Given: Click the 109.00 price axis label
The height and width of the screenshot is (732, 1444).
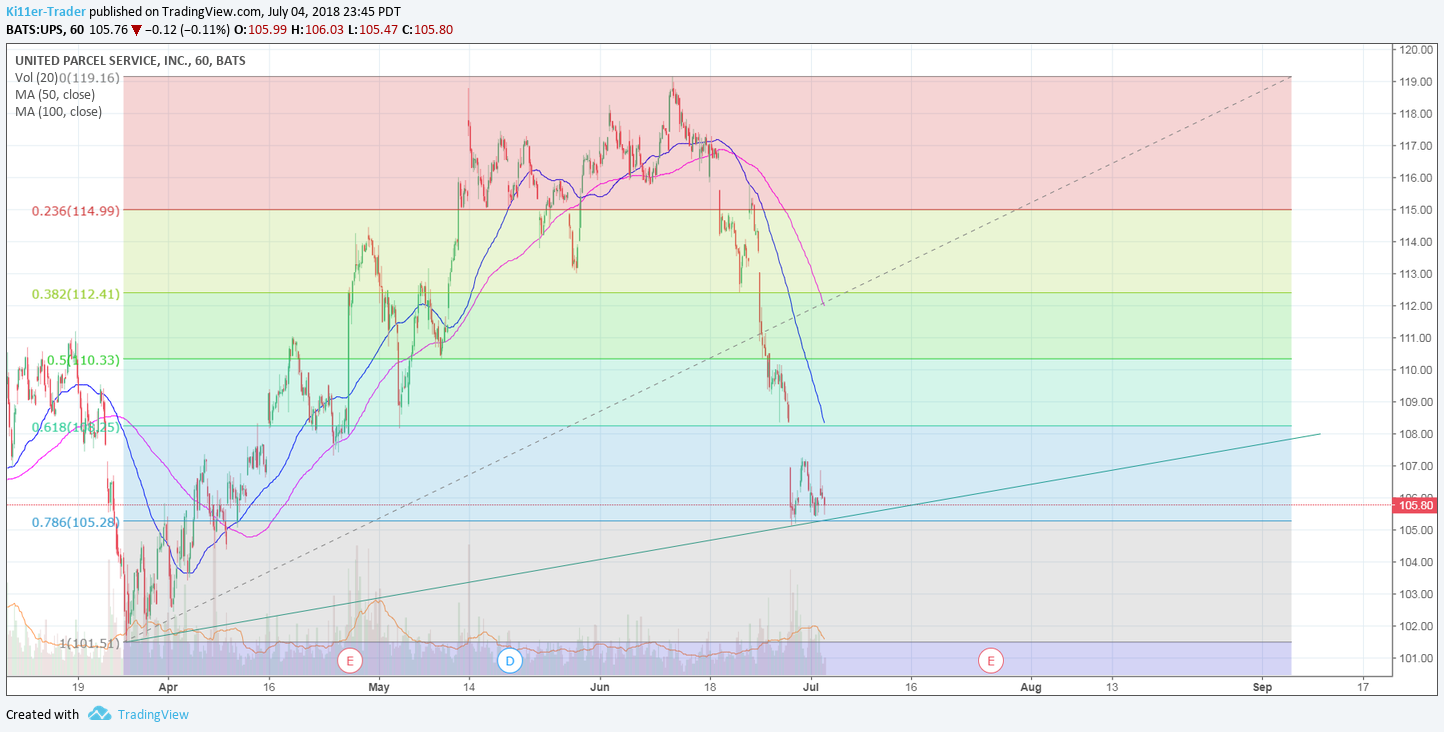Looking at the screenshot, I should (1418, 401).
